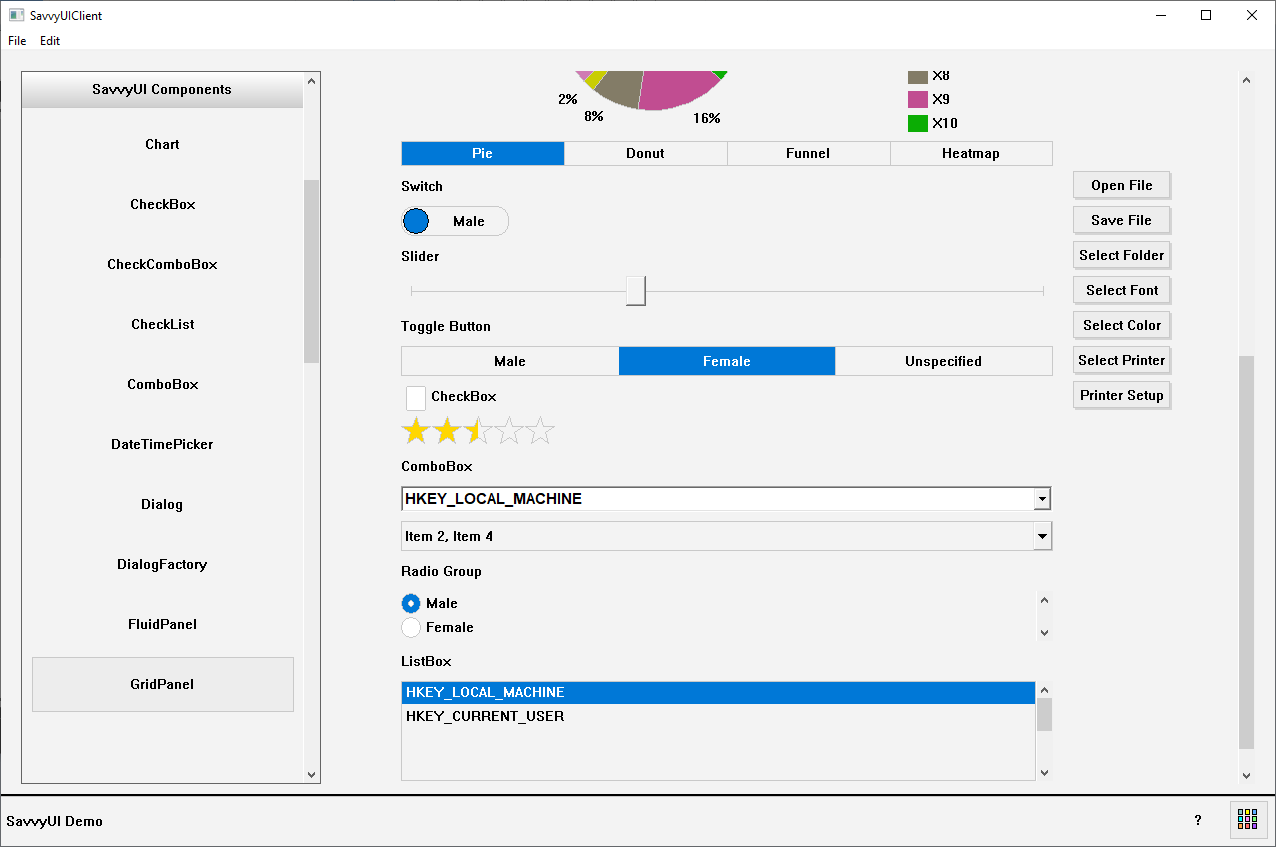Click the green X10 legend swatch
This screenshot has height=847, width=1276.
tap(917, 123)
